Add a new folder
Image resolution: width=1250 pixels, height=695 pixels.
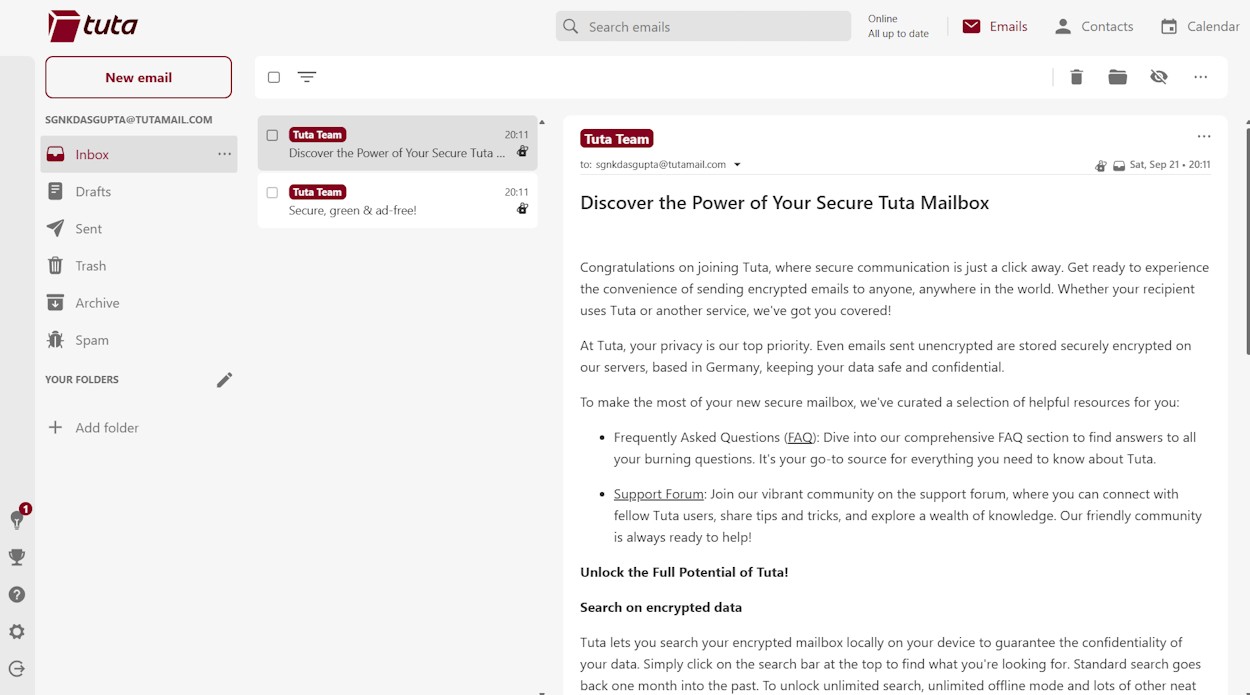(94, 427)
